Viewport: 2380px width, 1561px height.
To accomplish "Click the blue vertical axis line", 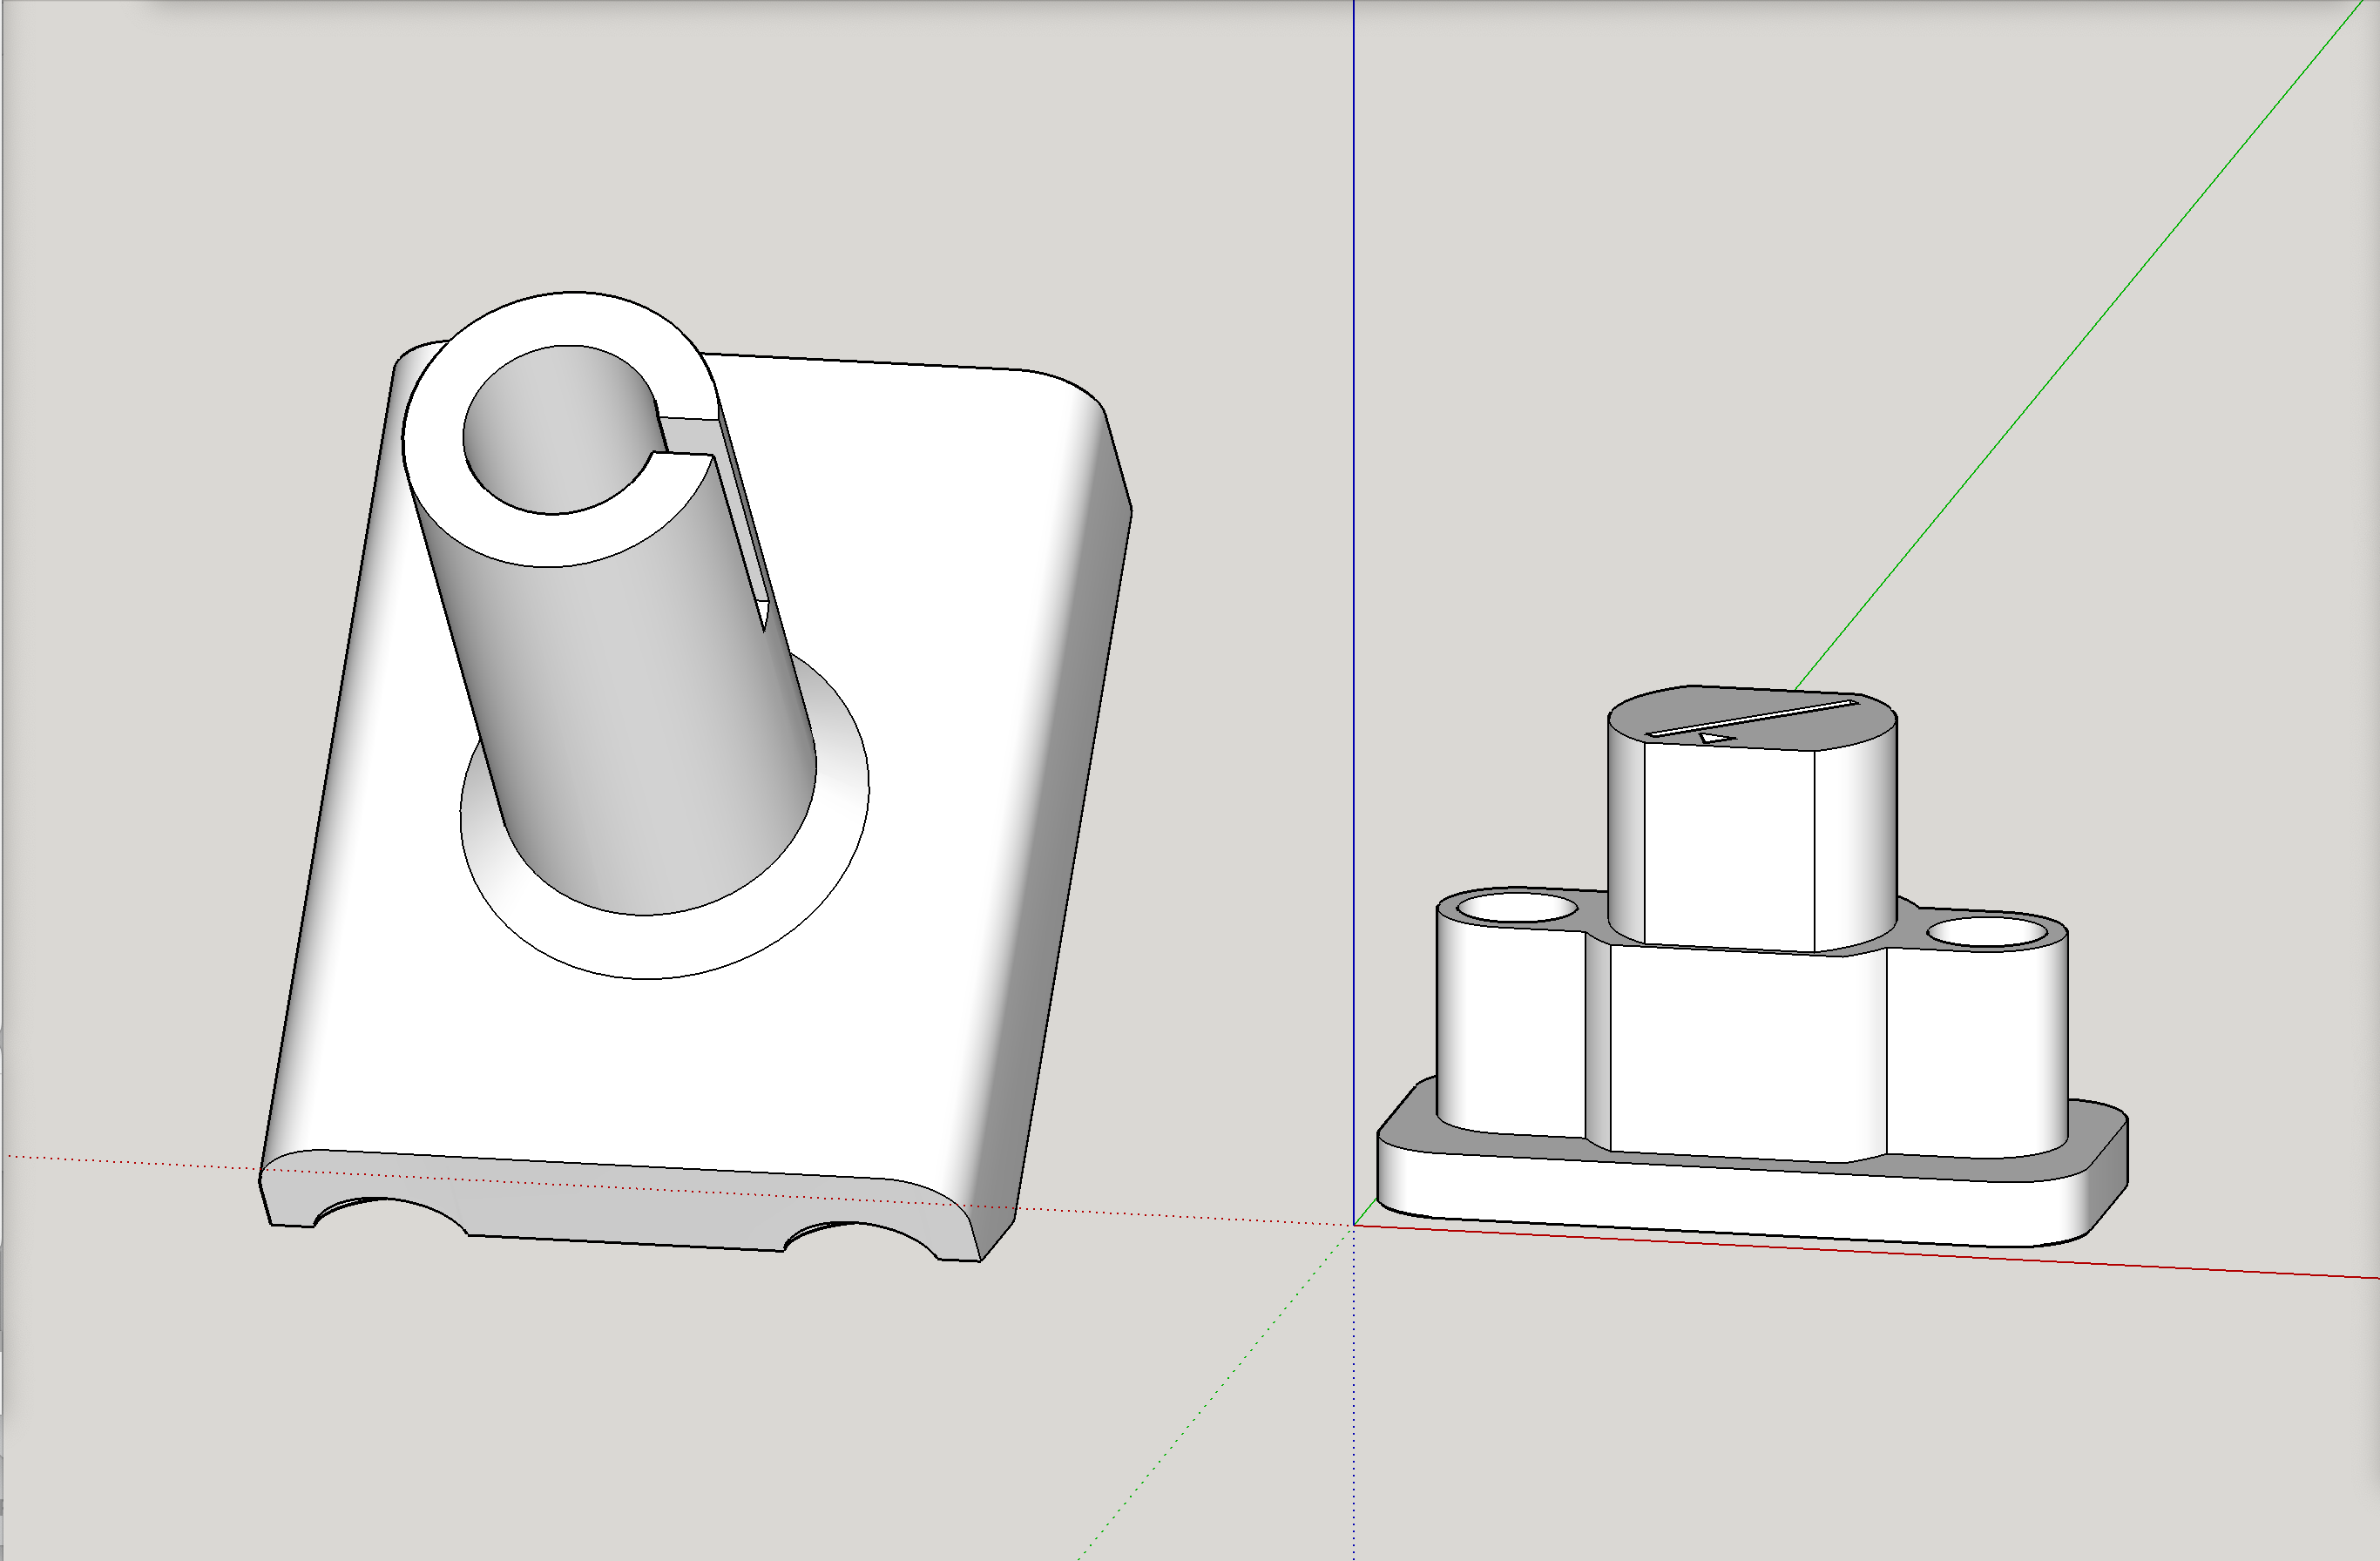I will tap(1354, 400).
